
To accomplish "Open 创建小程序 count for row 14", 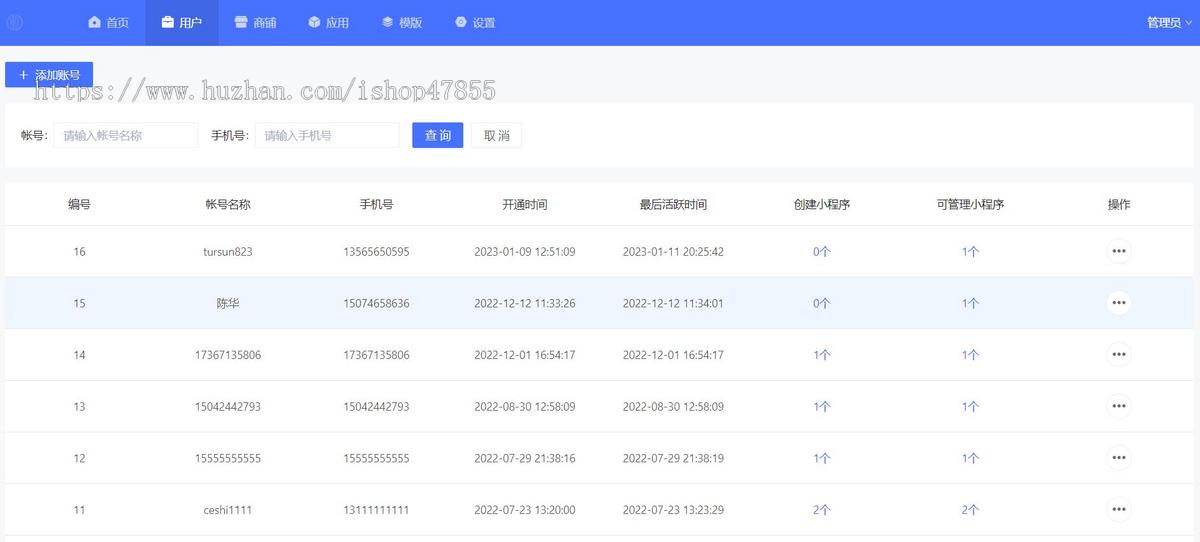I will point(822,355).
